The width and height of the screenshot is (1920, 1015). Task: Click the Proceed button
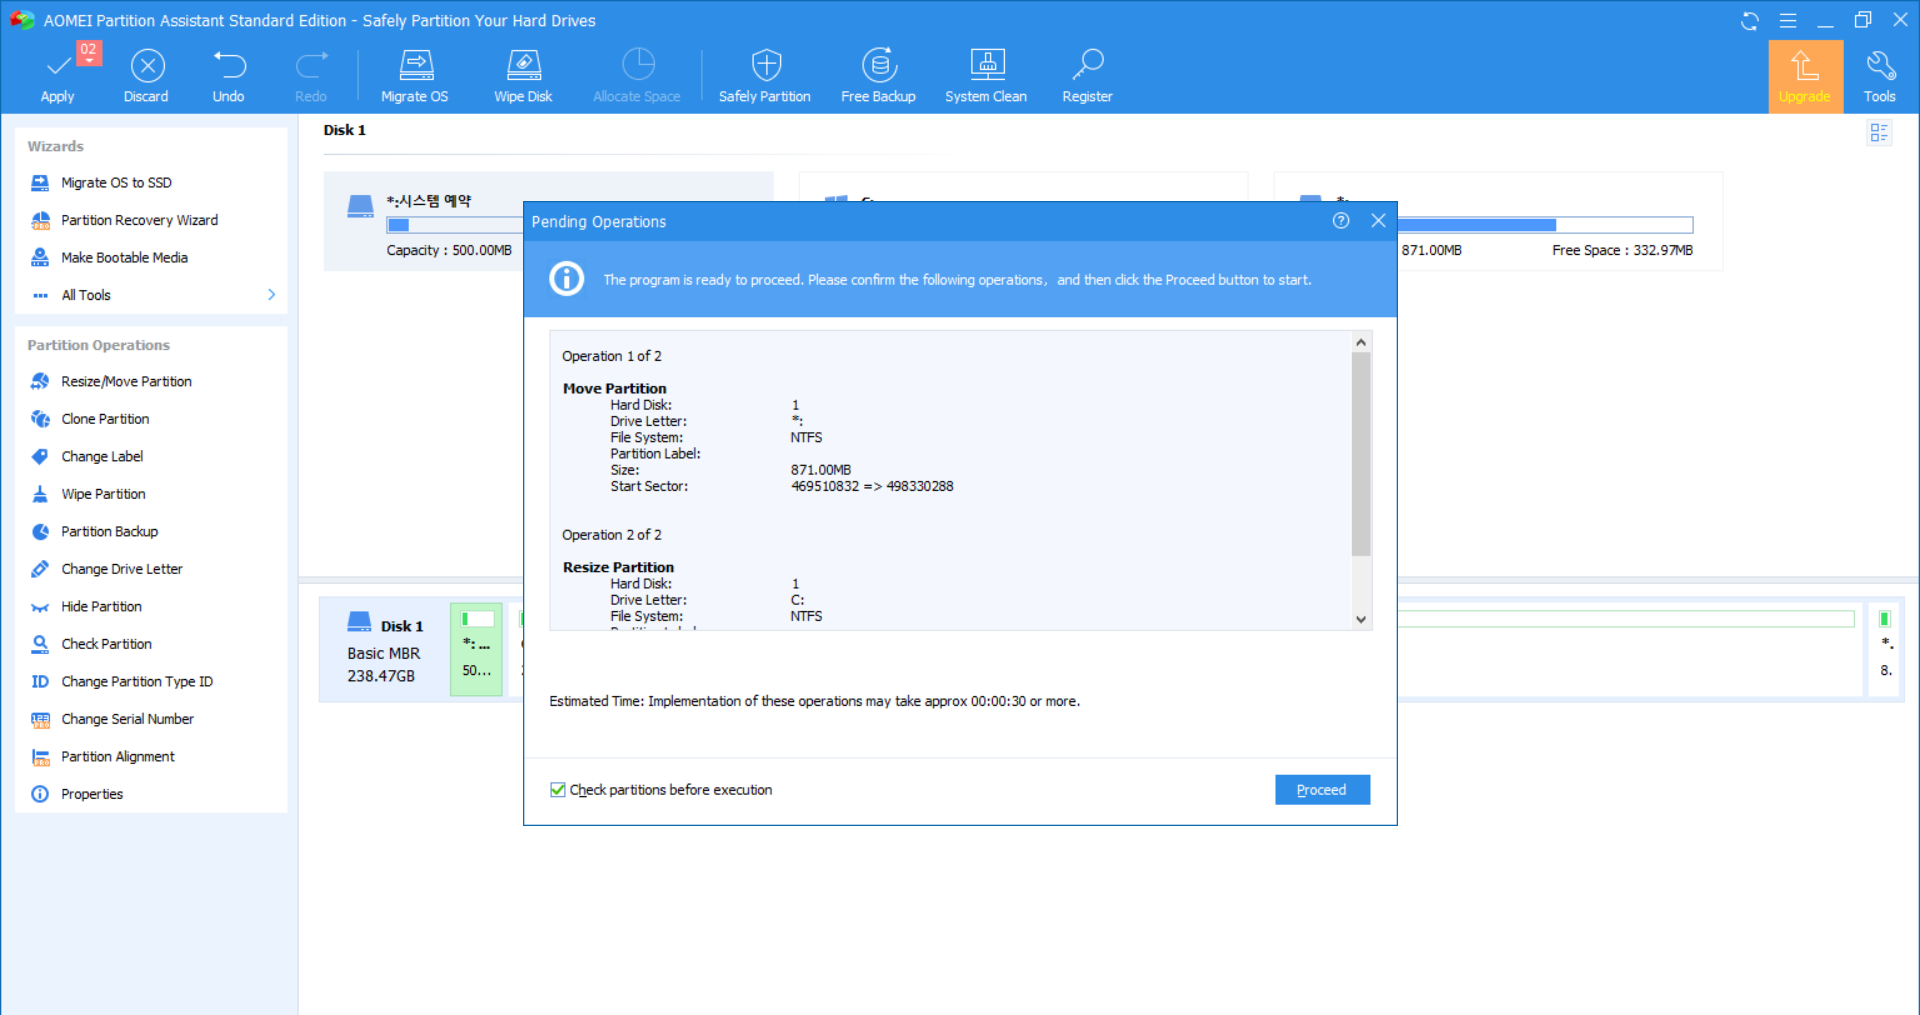[1322, 790]
